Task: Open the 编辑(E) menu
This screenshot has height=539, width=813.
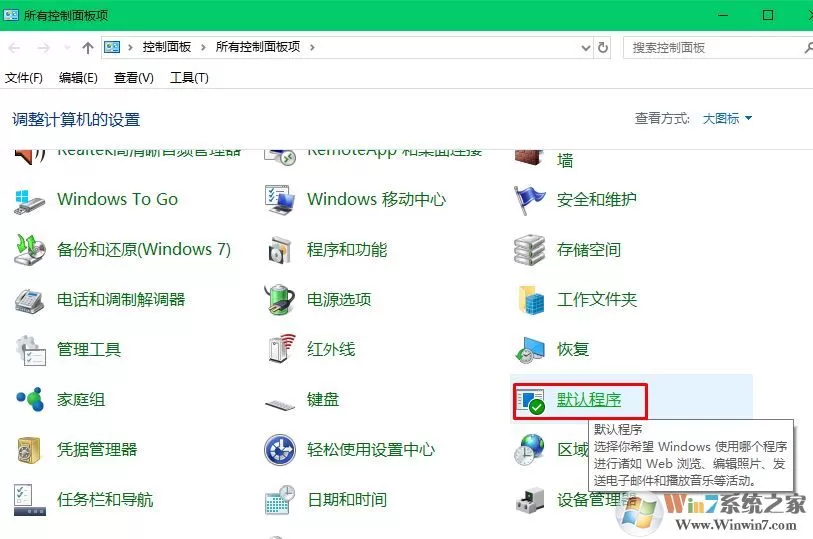Action: (78, 78)
